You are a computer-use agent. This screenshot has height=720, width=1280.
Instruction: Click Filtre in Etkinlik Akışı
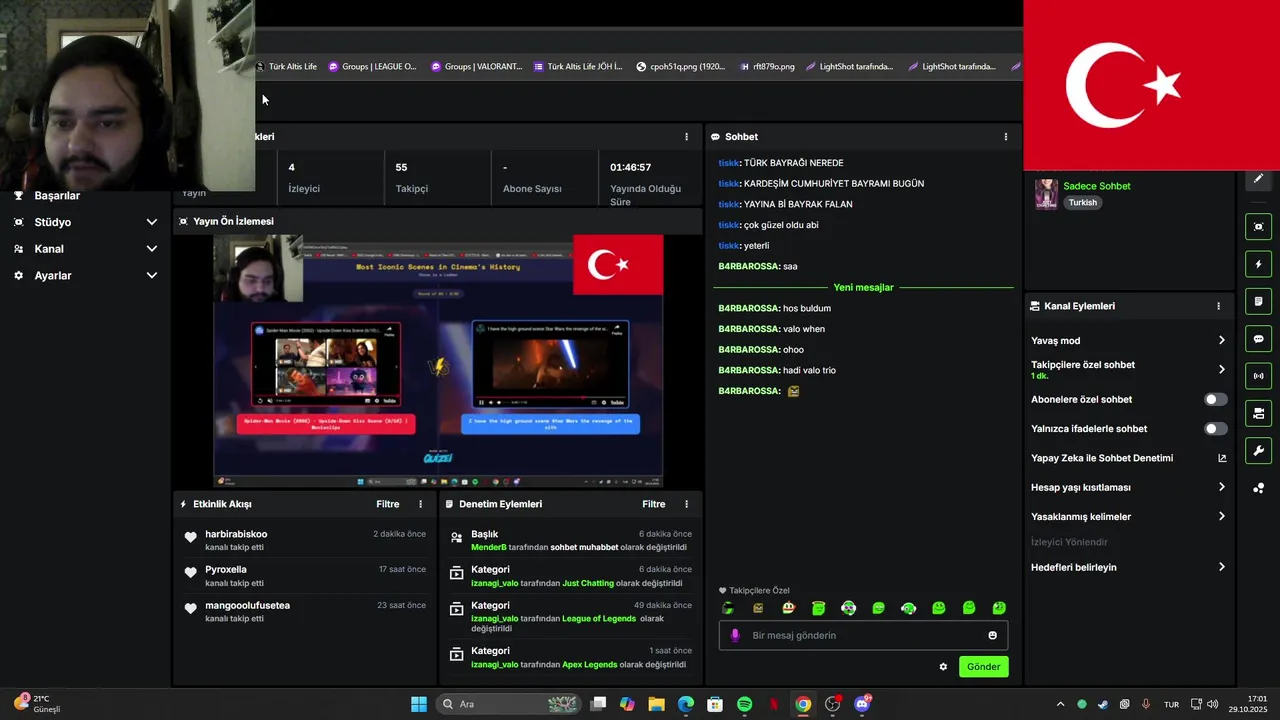pyautogui.click(x=388, y=504)
